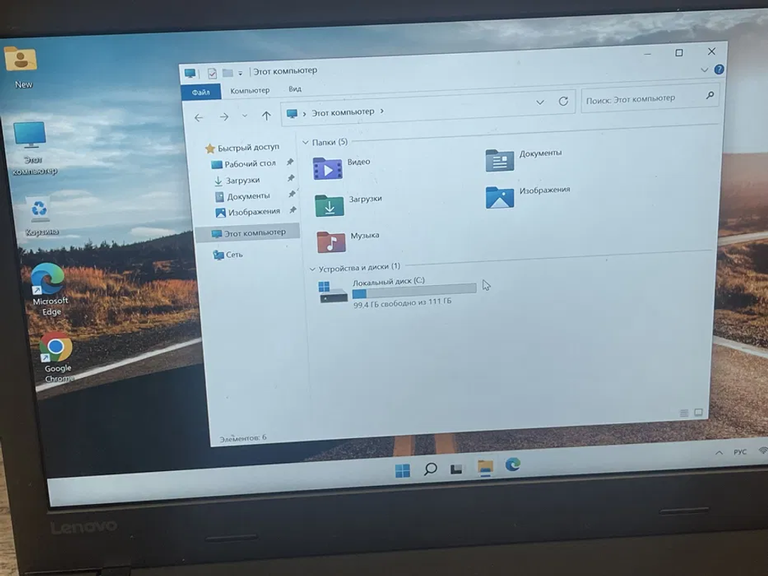
Task: Click the Локальный диск (C:) usage bar
Action: [x=413, y=292]
